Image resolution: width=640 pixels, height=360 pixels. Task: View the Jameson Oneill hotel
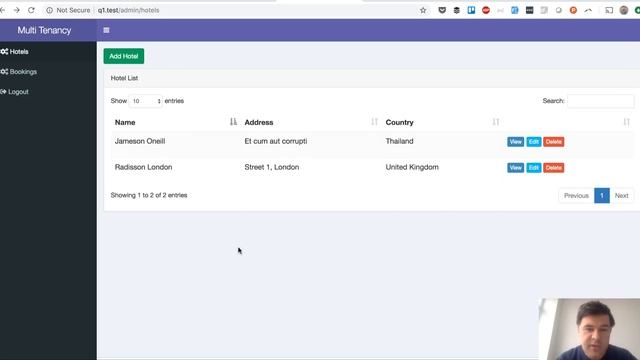pos(516,142)
